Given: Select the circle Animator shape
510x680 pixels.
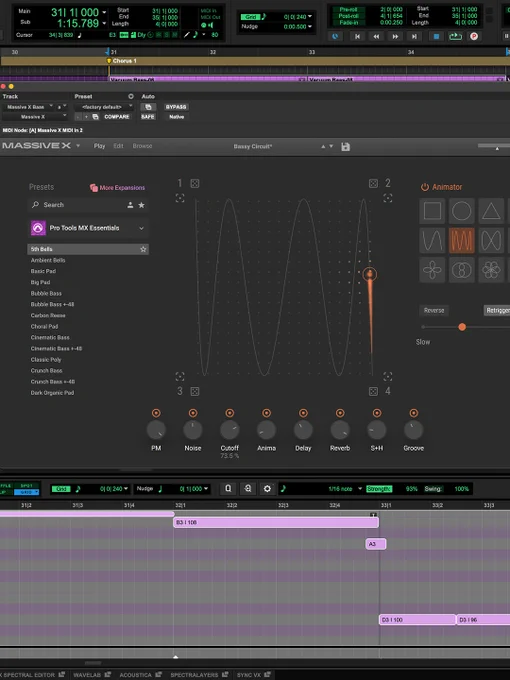Looking at the screenshot, I should click(461, 211).
